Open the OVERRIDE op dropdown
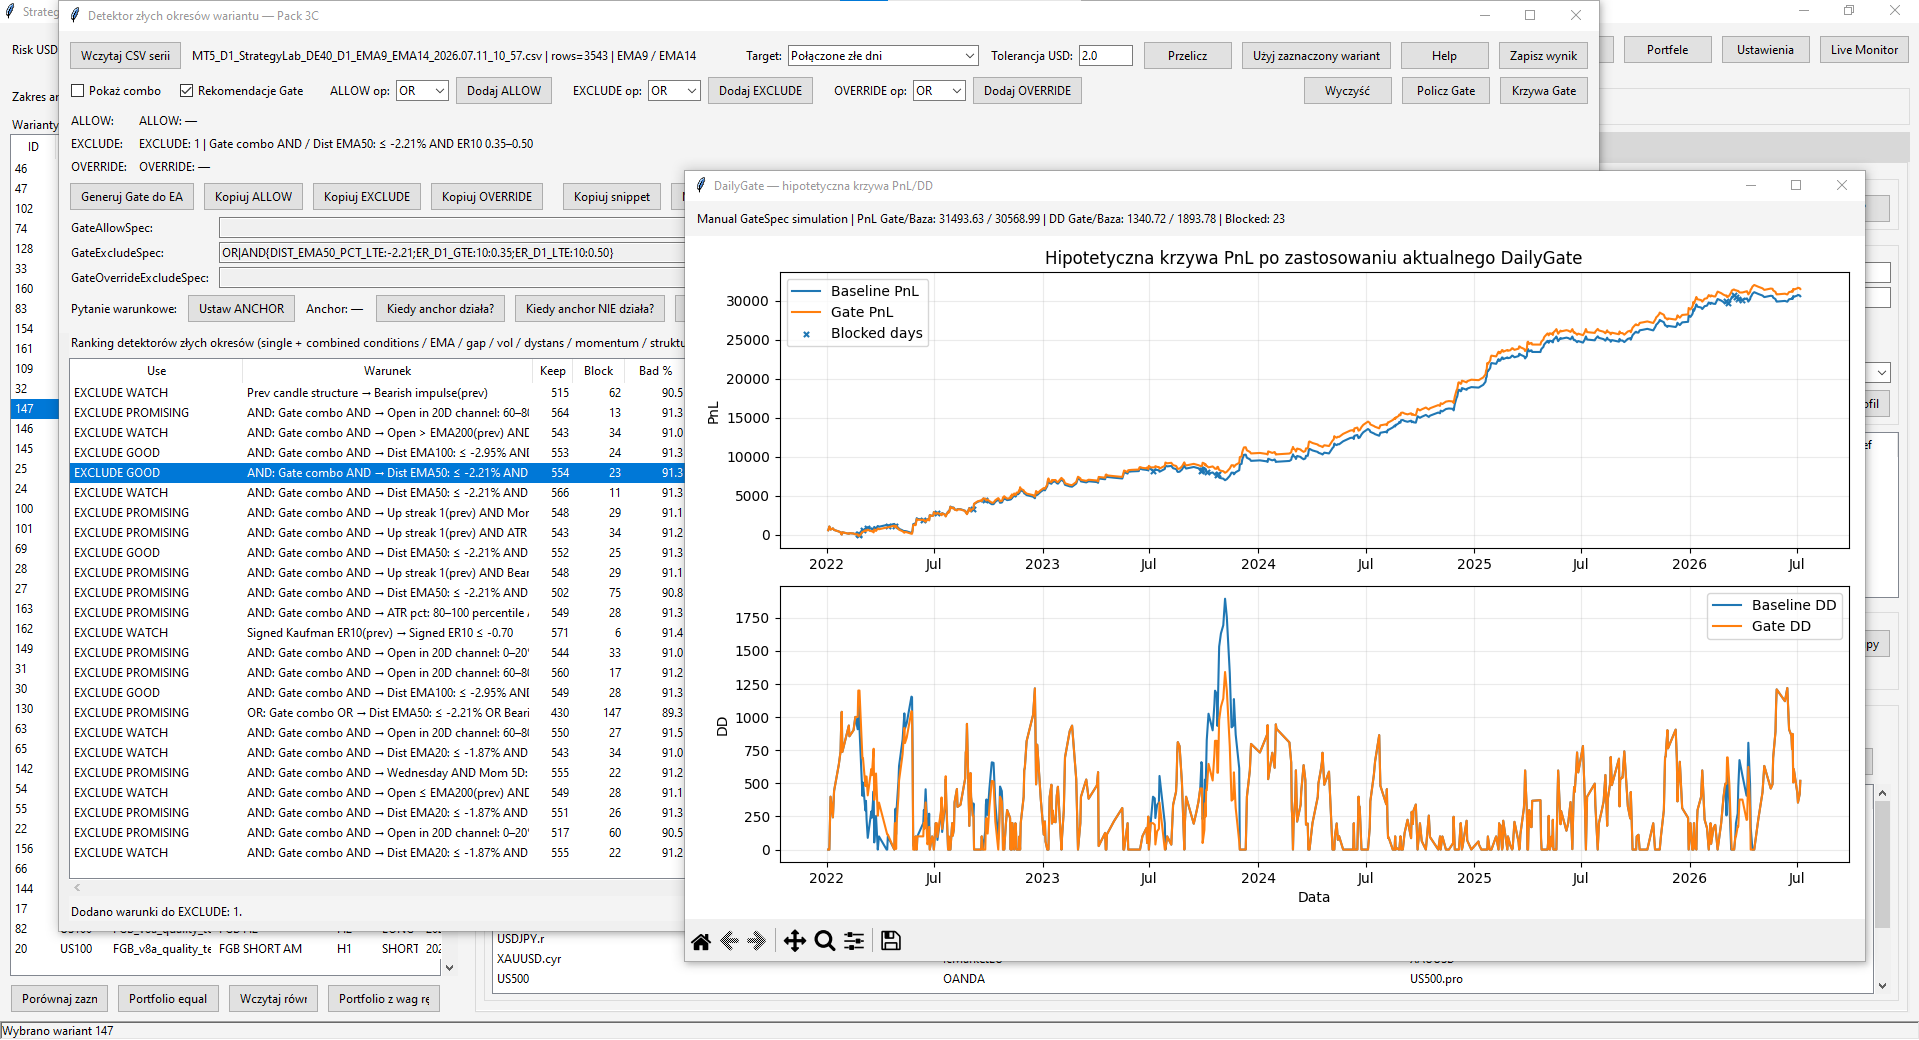The width and height of the screenshot is (1919, 1040). pyautogui.click(x=939, y=91)
